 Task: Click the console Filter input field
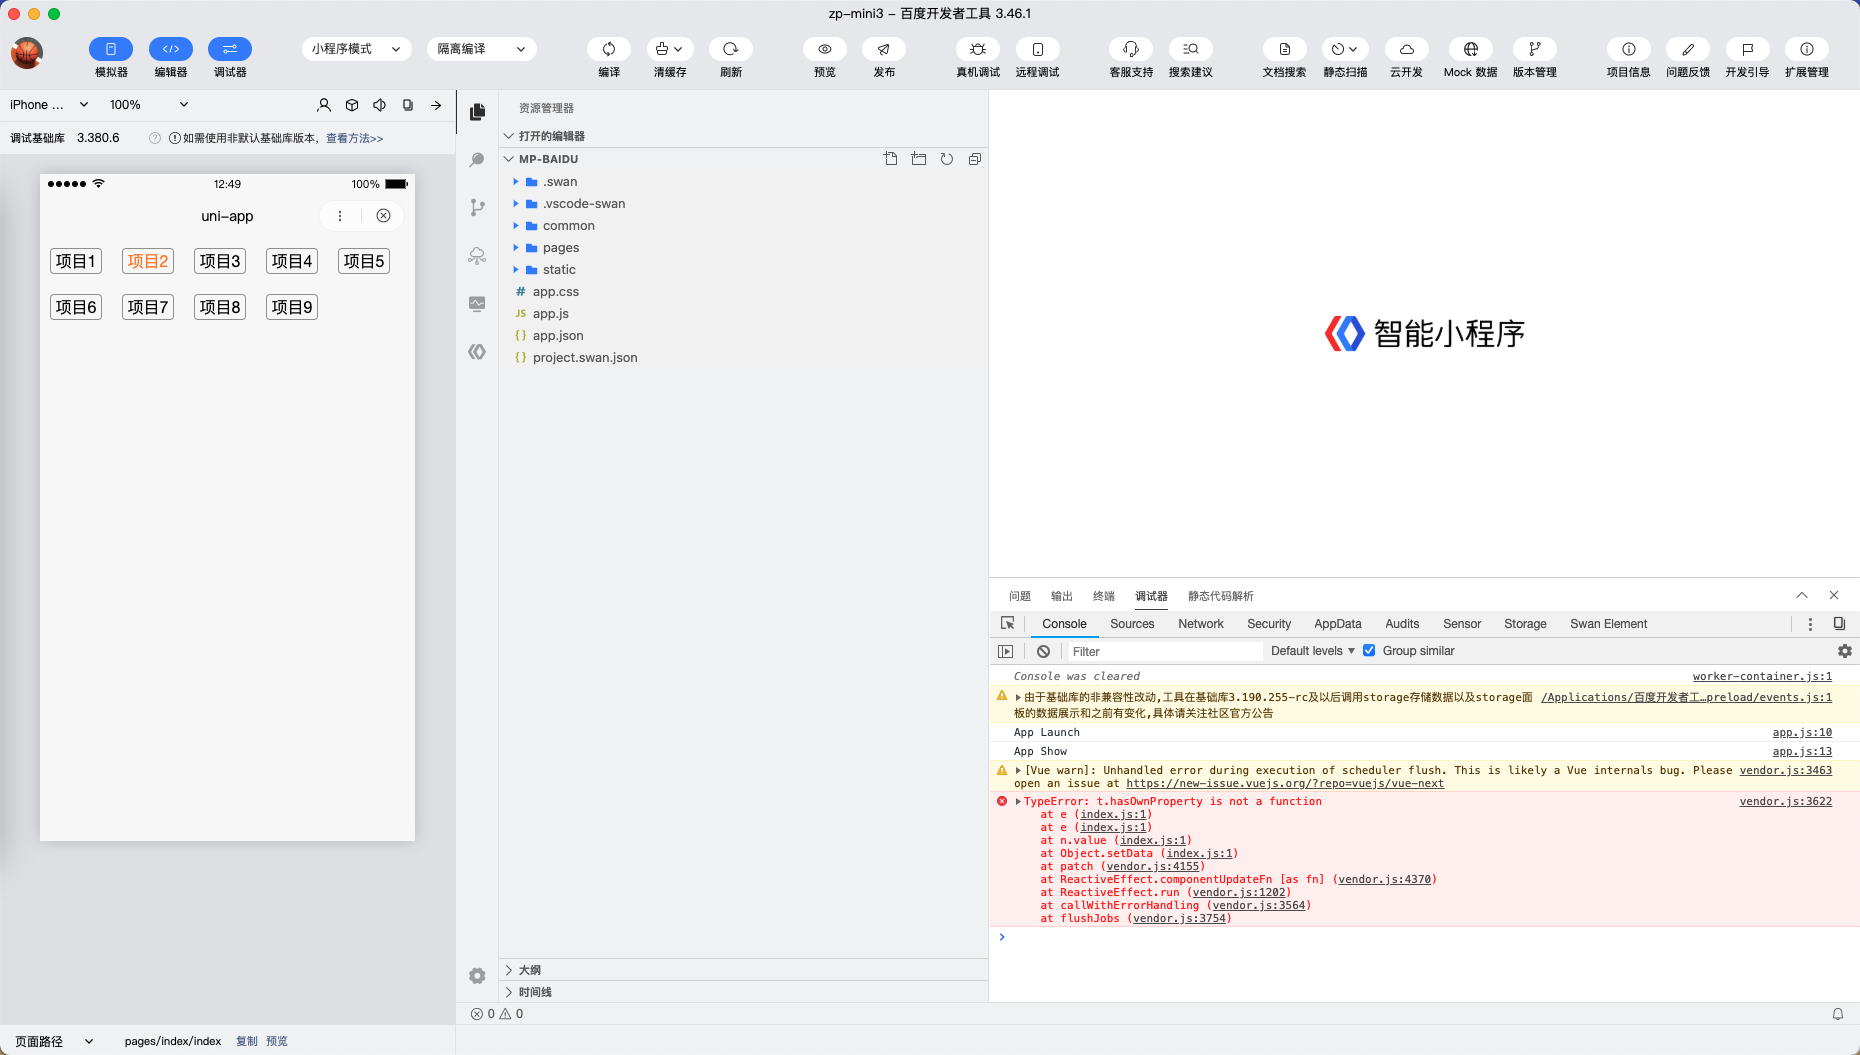tap(1163, 651)
